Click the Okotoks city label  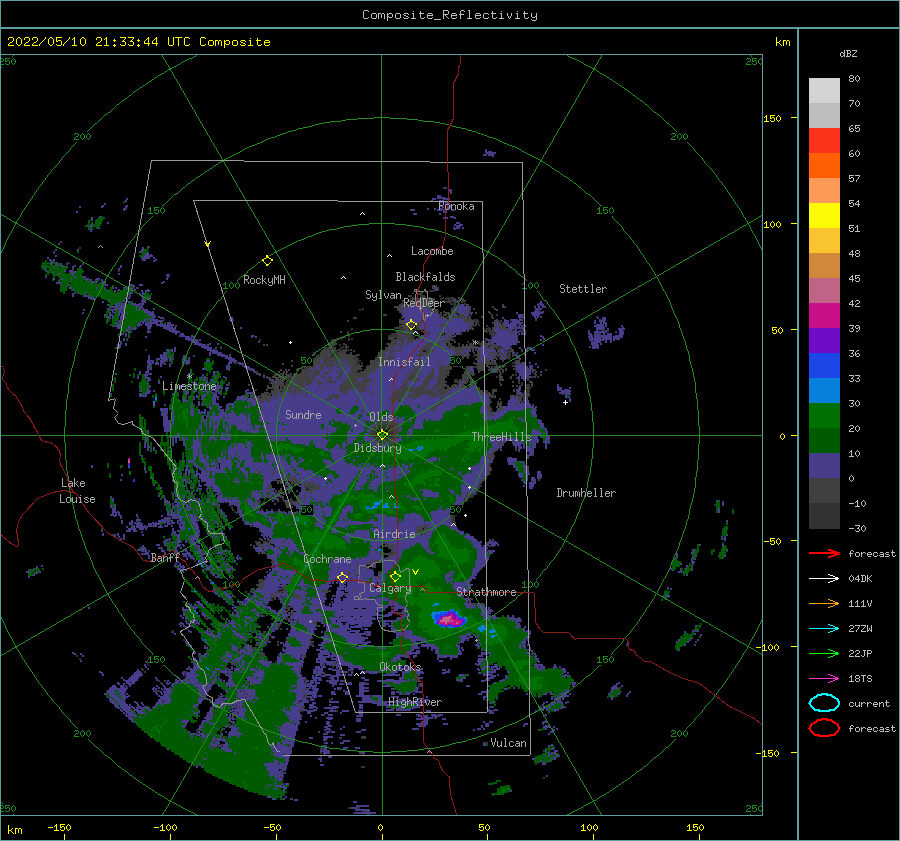pos(401,667)
